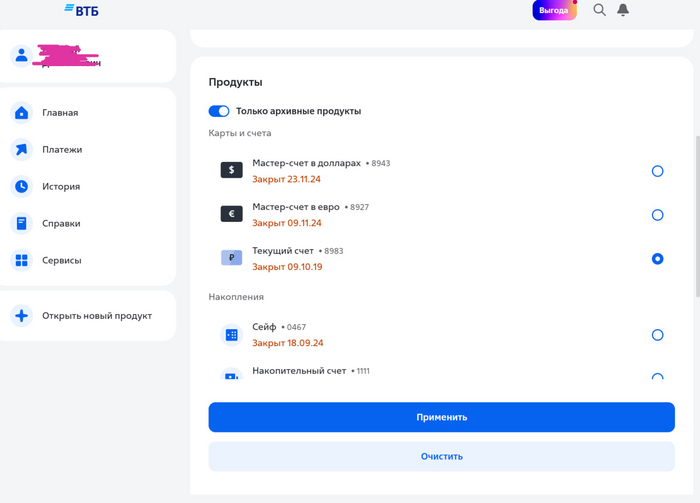Click the Очистить button

tap(442, 457)
